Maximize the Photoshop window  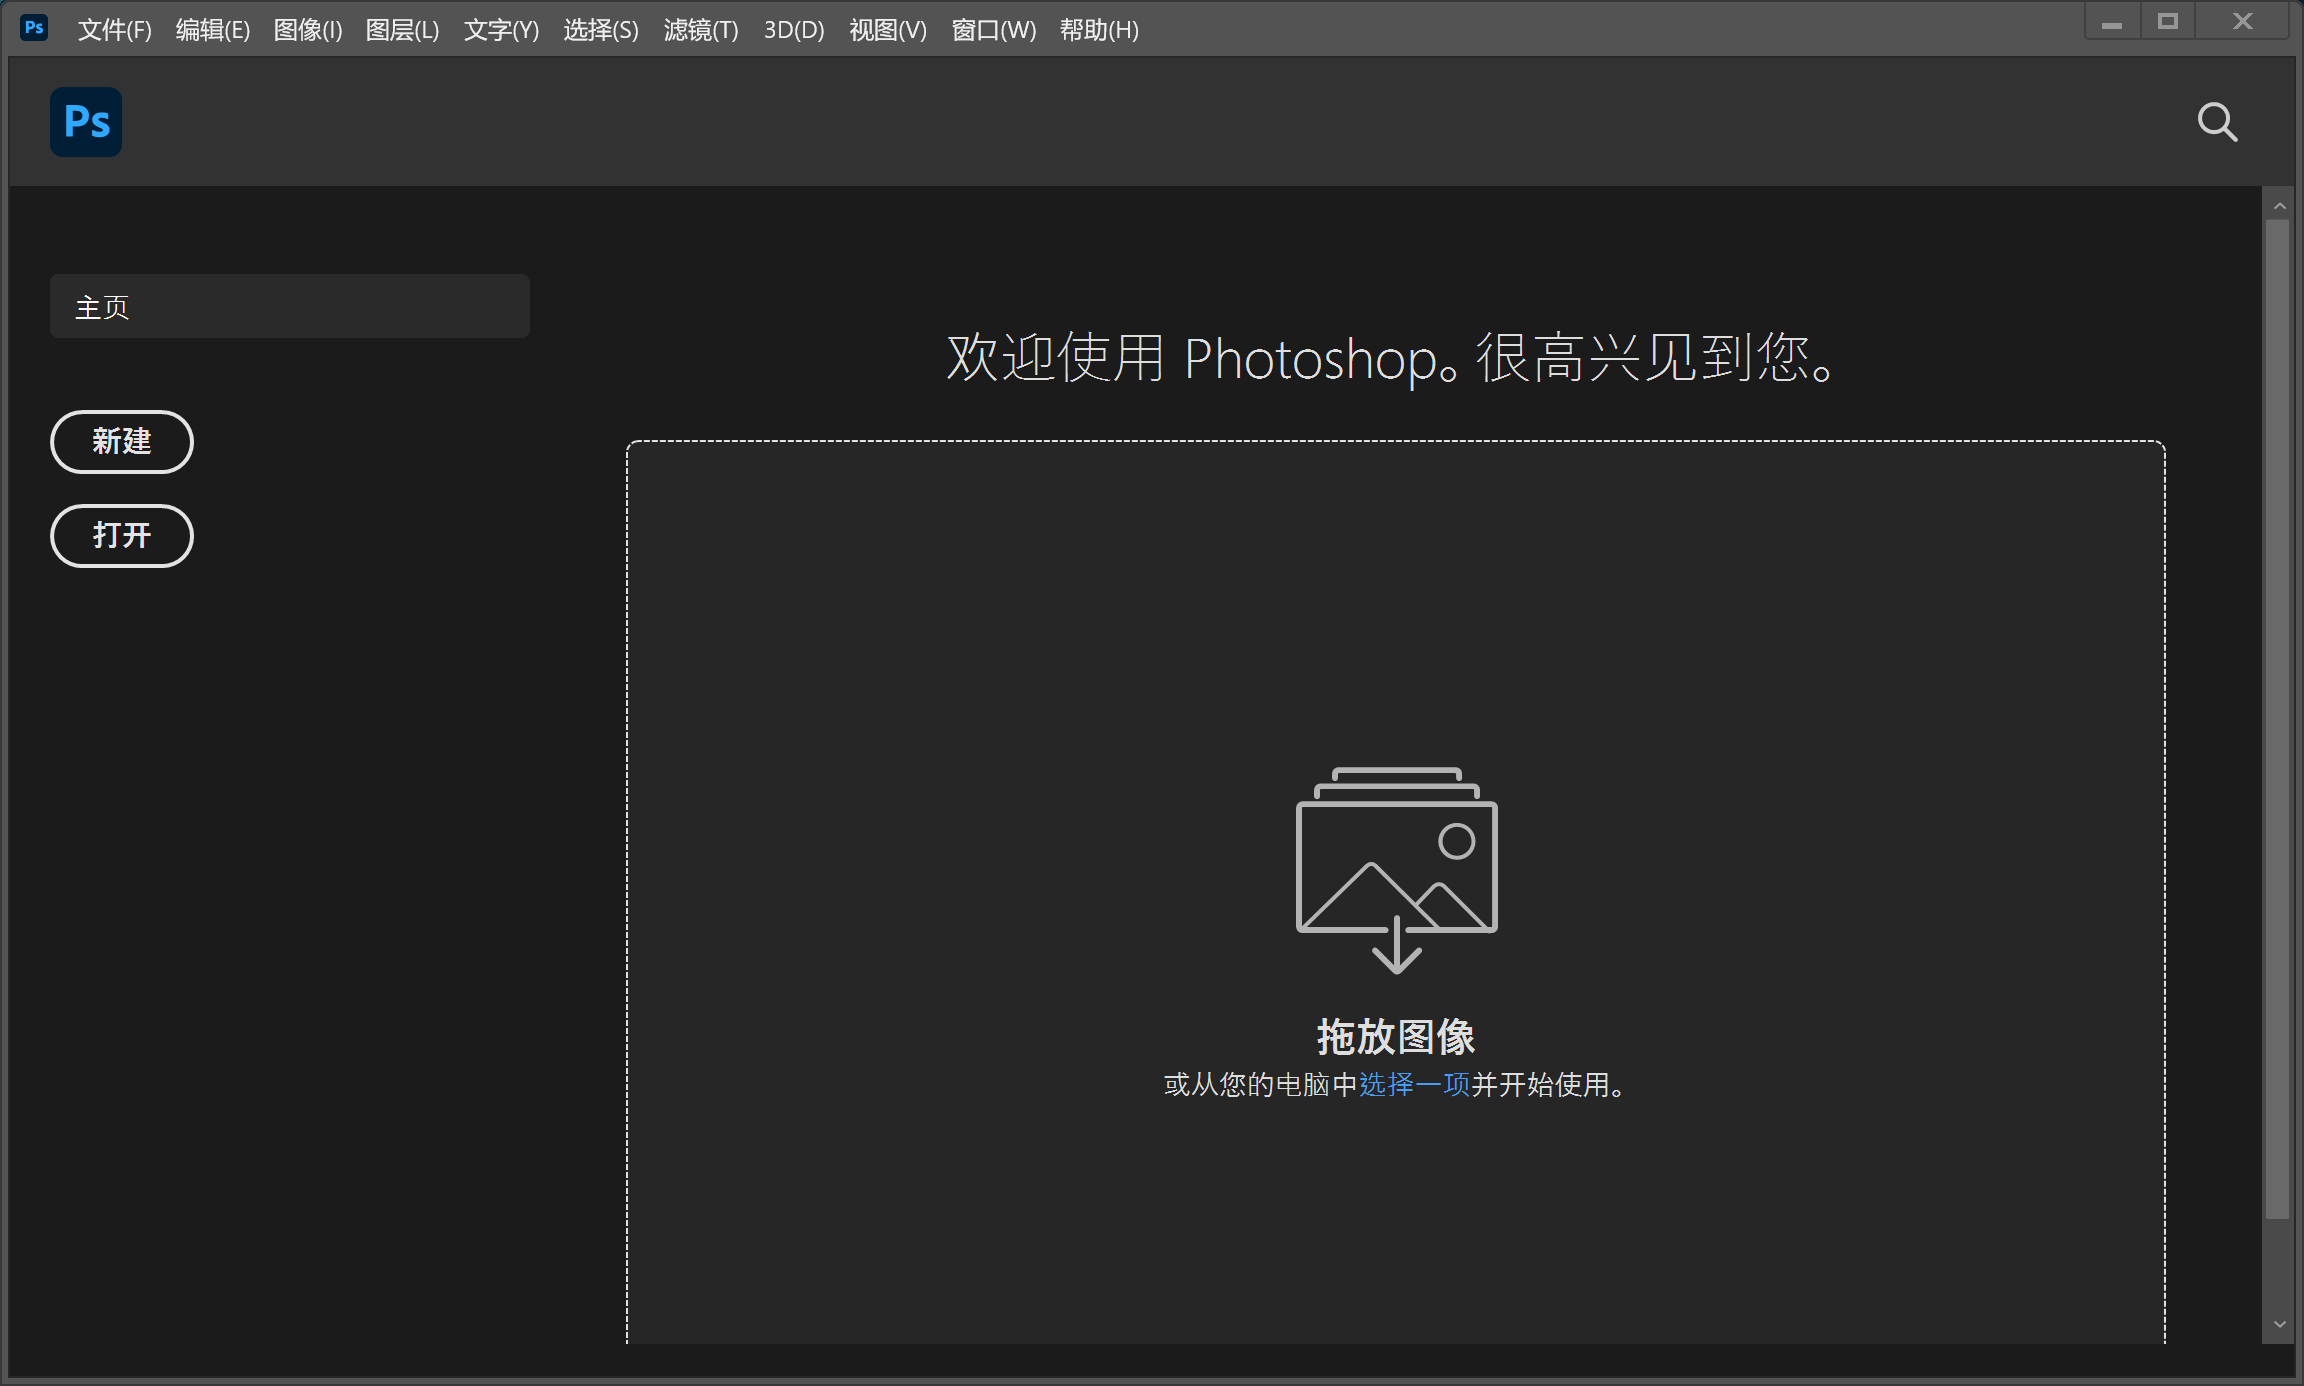pyautogui.click(x=2168, y=22)
